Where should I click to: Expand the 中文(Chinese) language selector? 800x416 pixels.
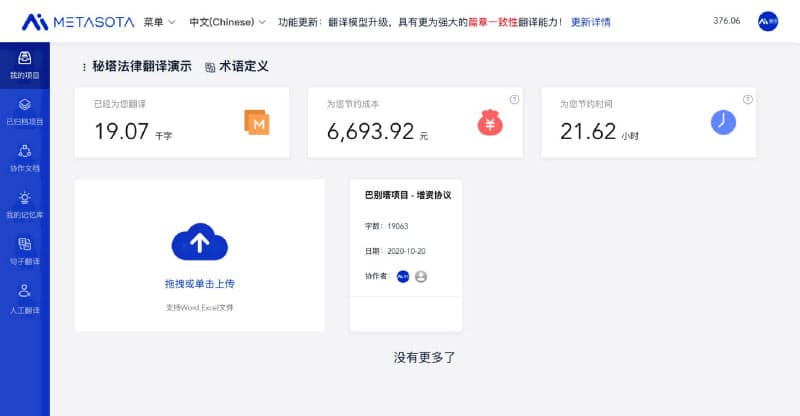(227, 22)
